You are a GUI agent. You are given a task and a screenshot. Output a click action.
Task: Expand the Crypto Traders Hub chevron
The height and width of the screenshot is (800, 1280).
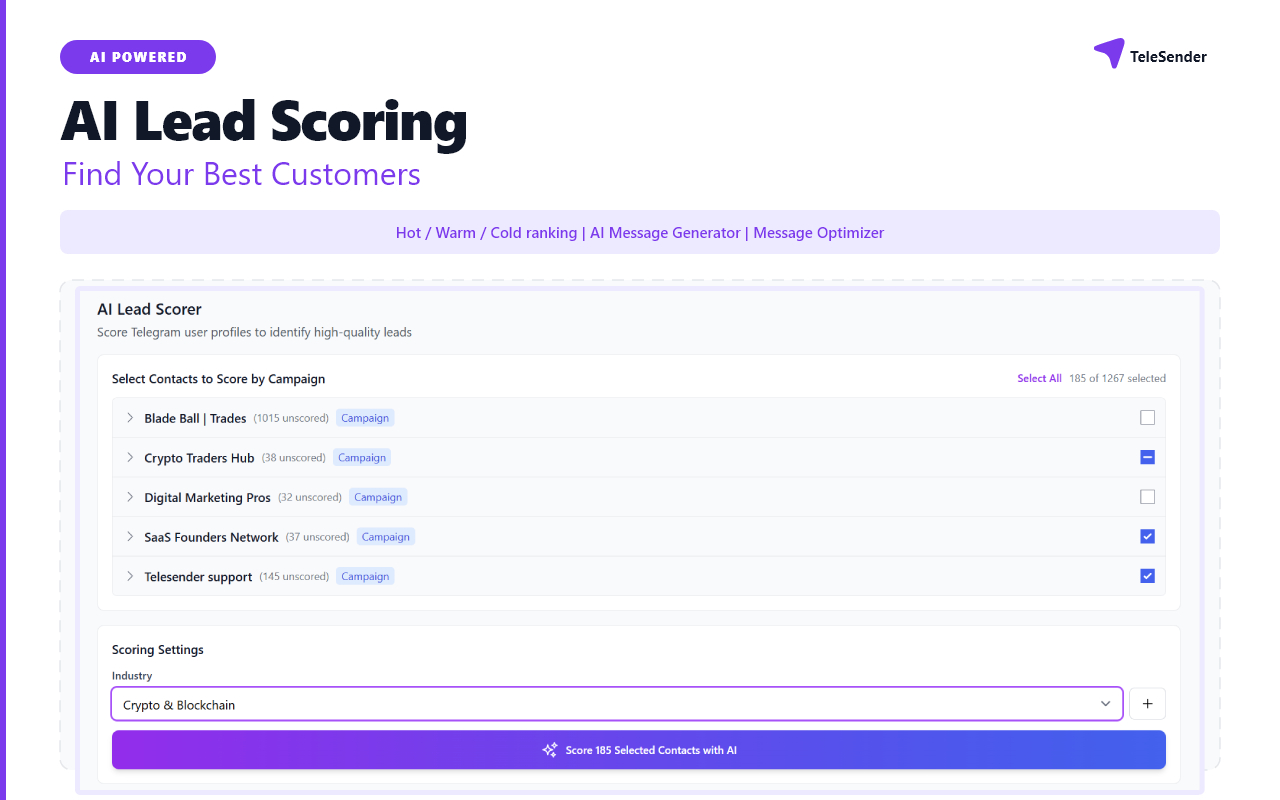130,457
